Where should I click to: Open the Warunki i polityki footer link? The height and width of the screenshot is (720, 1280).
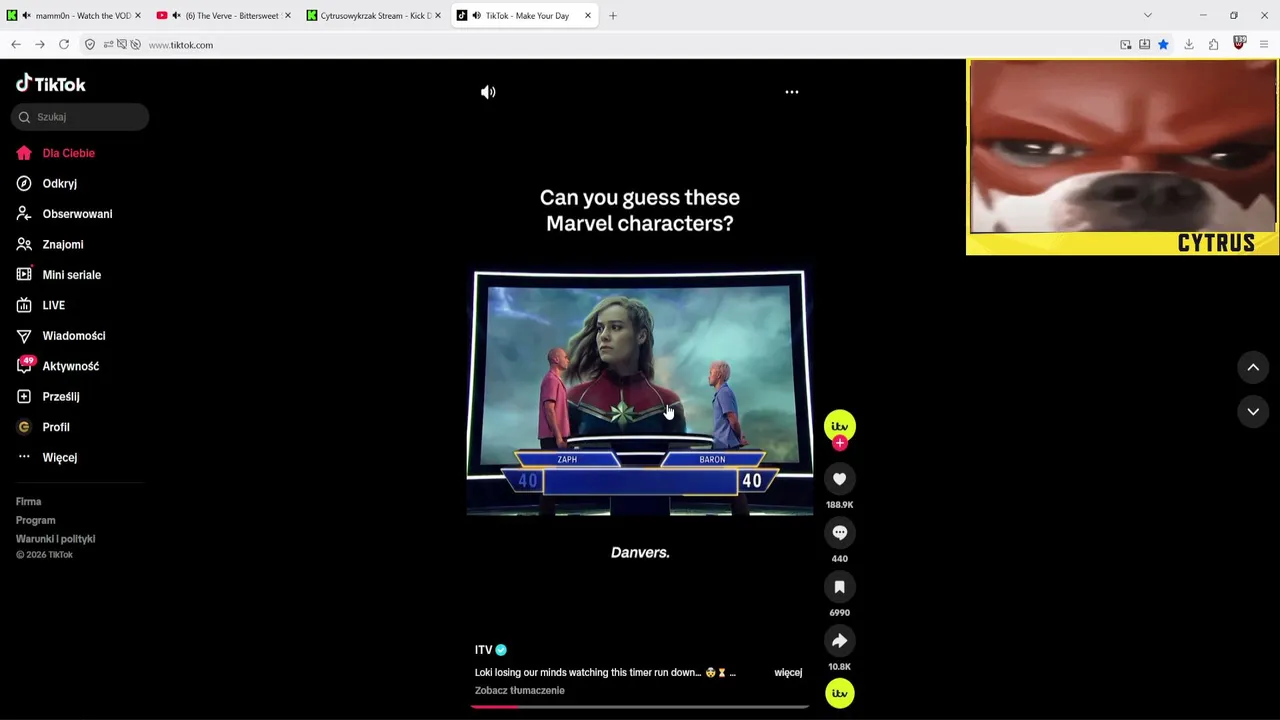pyautogui.click(x=55, y=539)
